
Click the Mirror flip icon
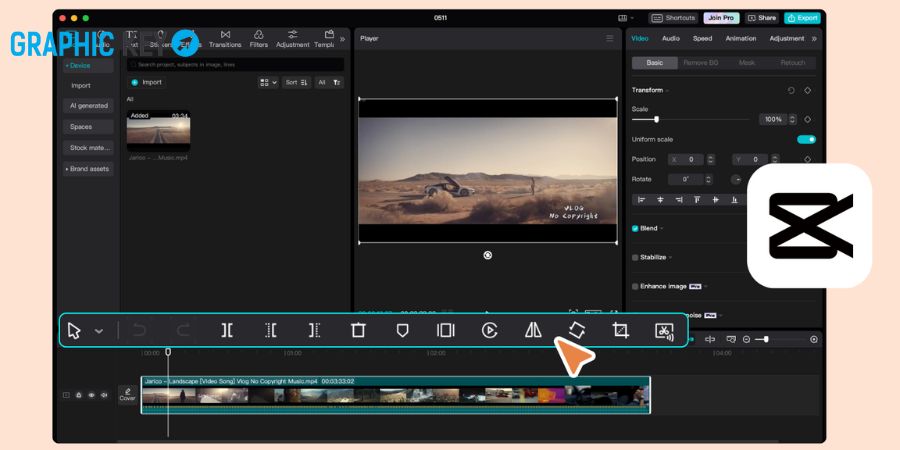[533, 330]
